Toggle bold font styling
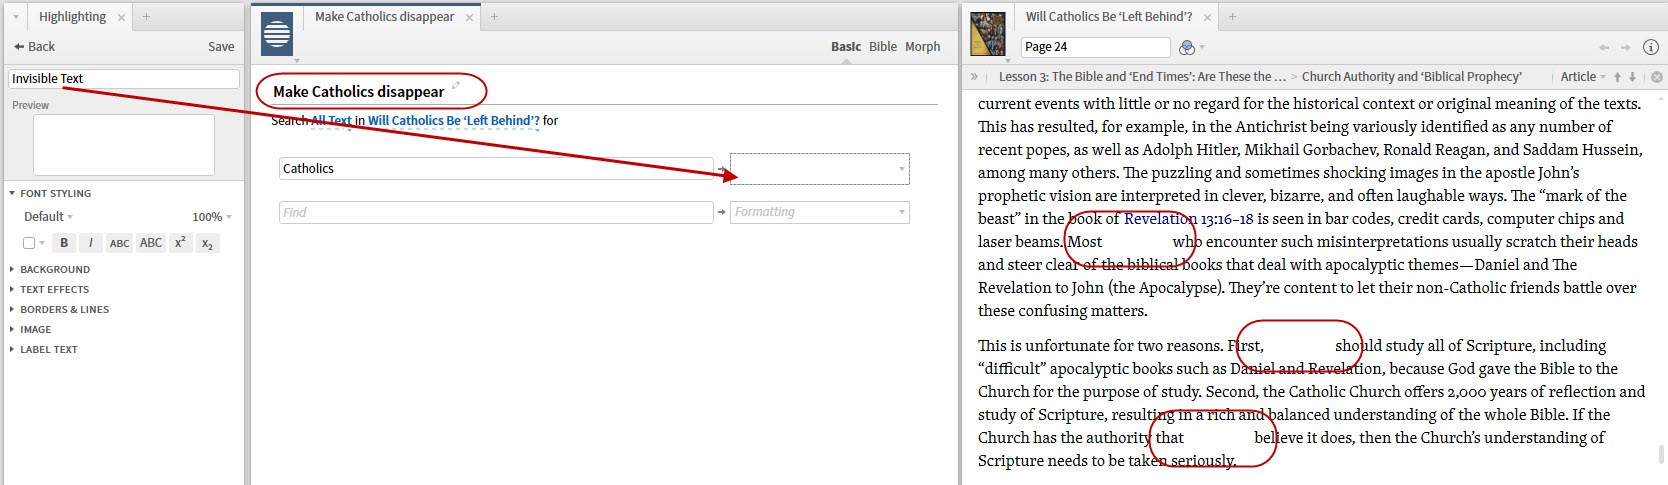Image resolution: width=1668 pixels, height=485 pixels. click(64, 243)
